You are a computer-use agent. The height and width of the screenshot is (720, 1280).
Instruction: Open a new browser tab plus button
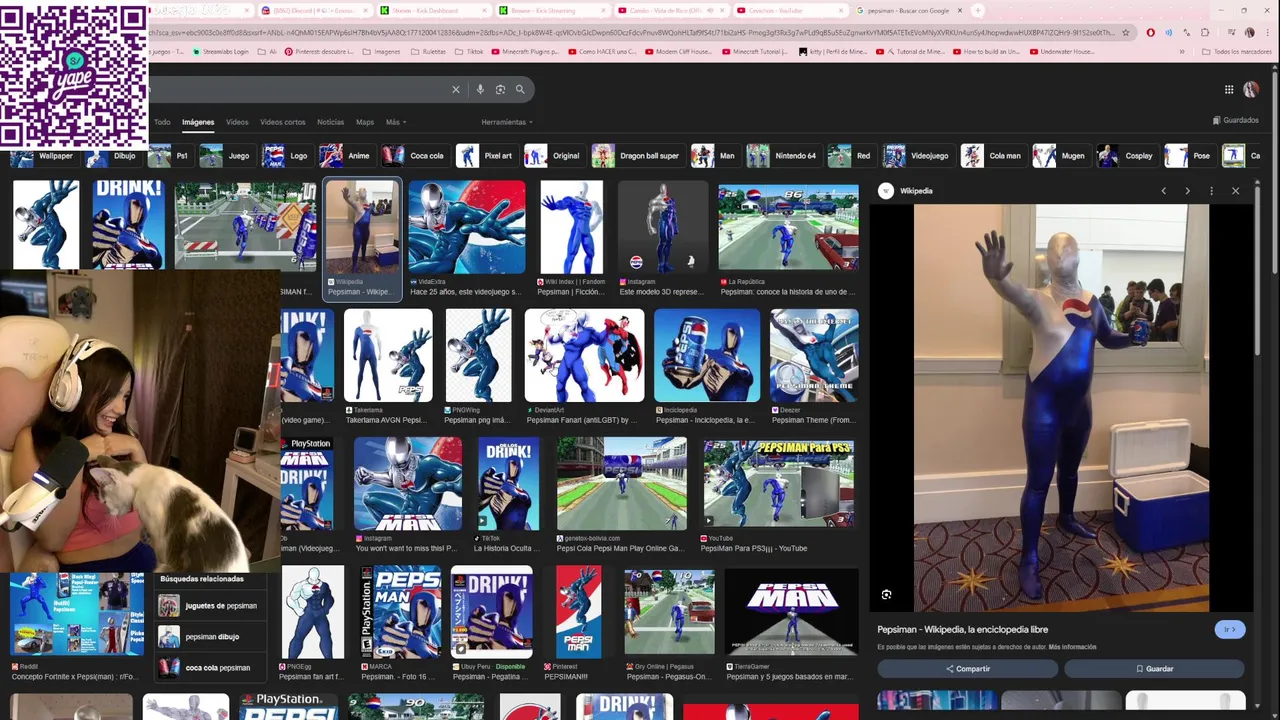coord(978,11)
